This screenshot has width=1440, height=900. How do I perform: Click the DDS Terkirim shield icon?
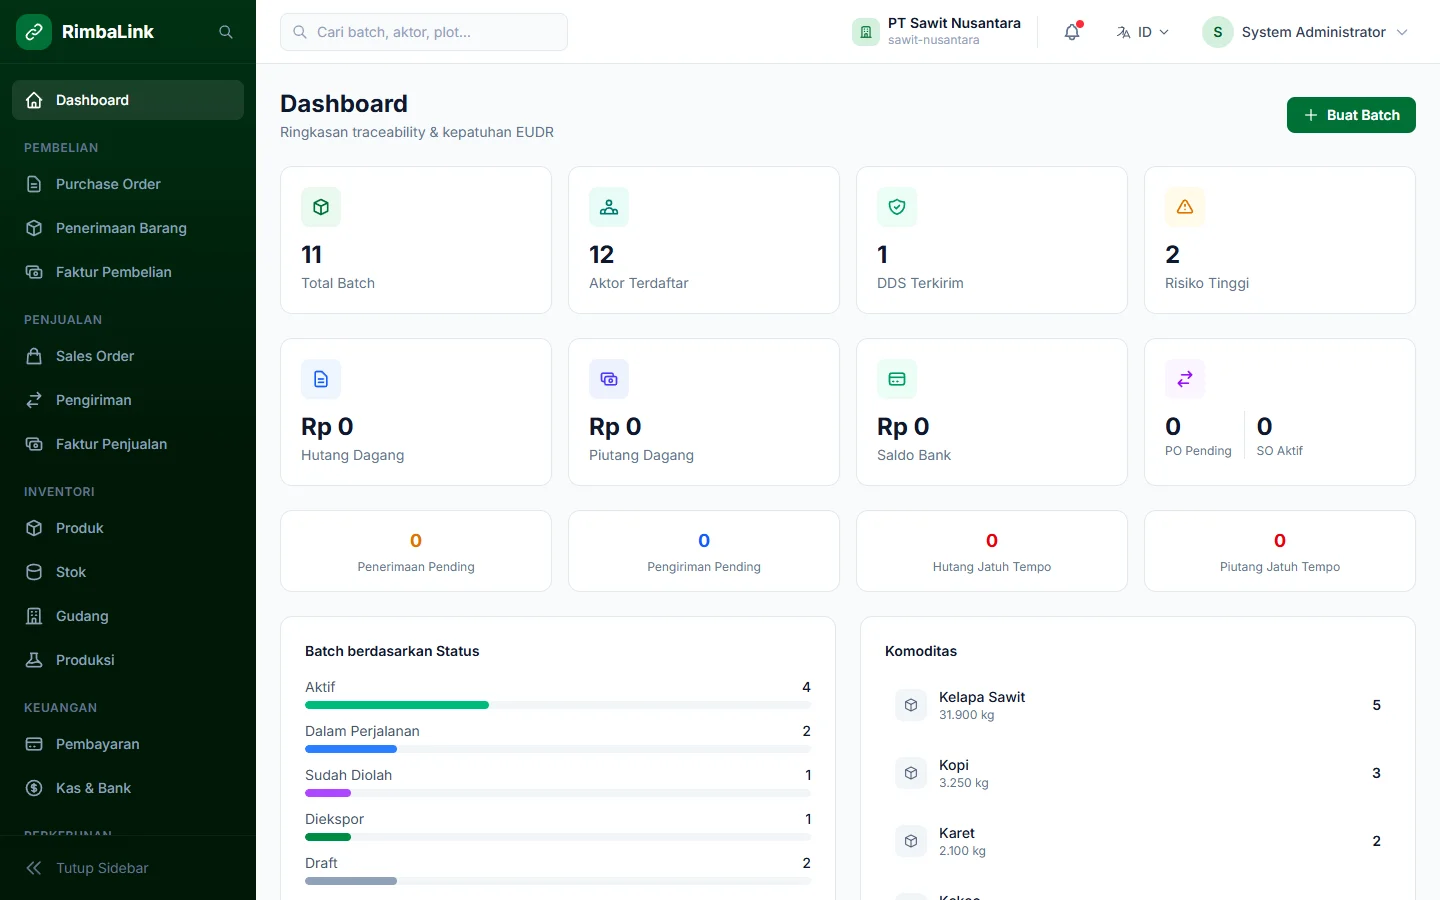pyautogui.click(x=897, y=207)
